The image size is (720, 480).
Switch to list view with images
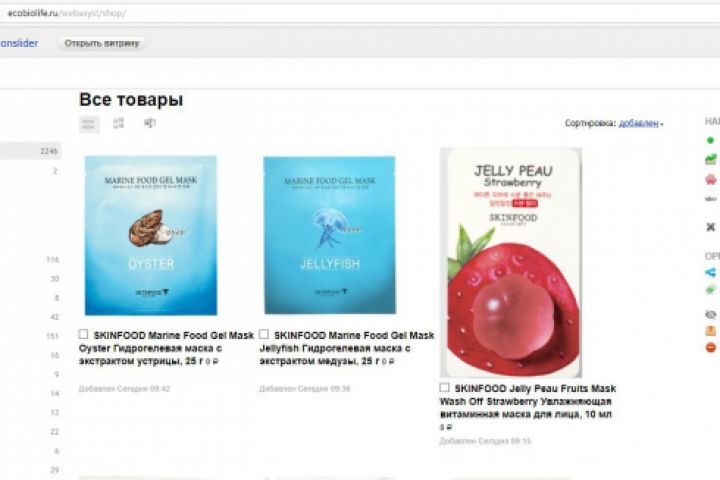pos(118,123)
